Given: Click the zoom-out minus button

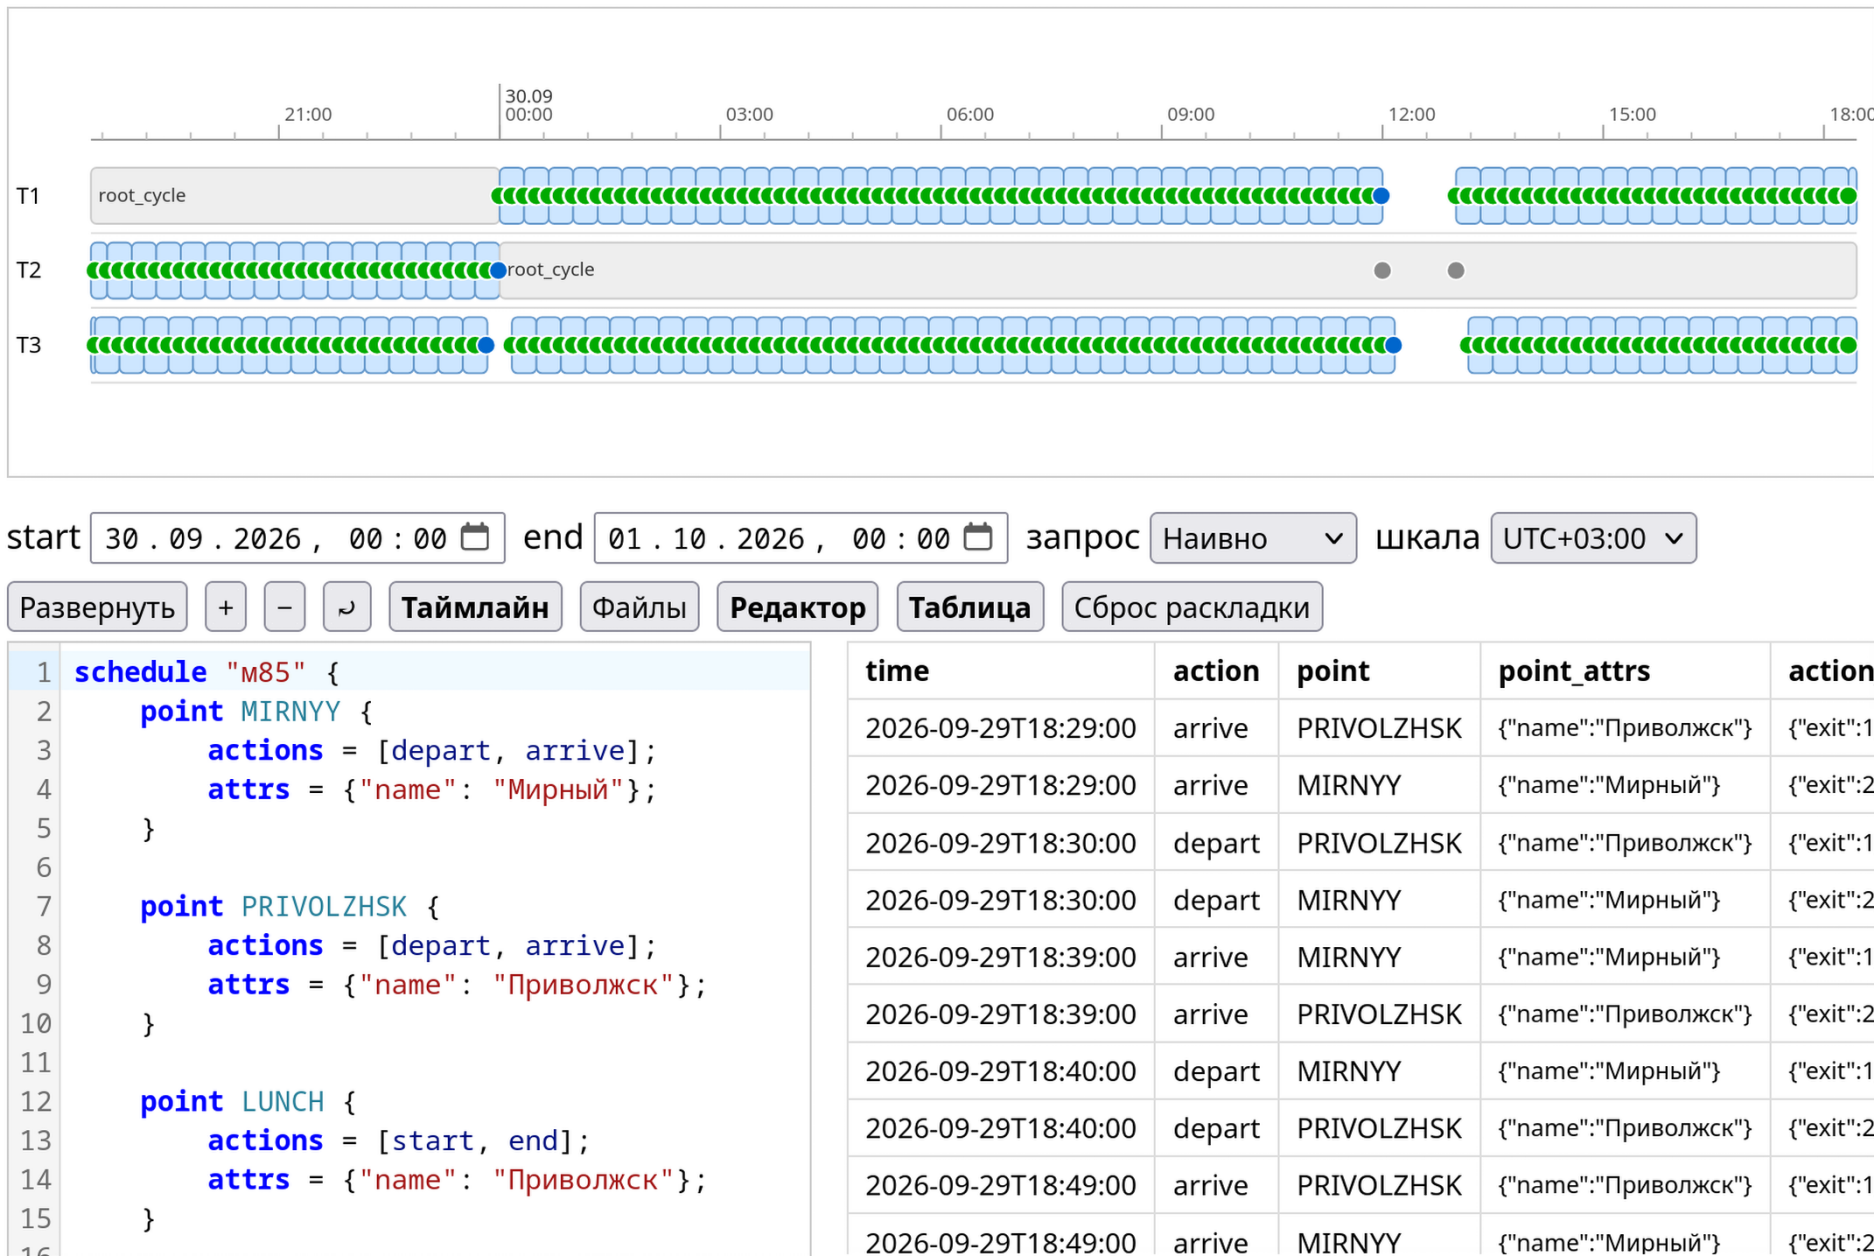Looking at the screenshot, I should coord(285,607).
